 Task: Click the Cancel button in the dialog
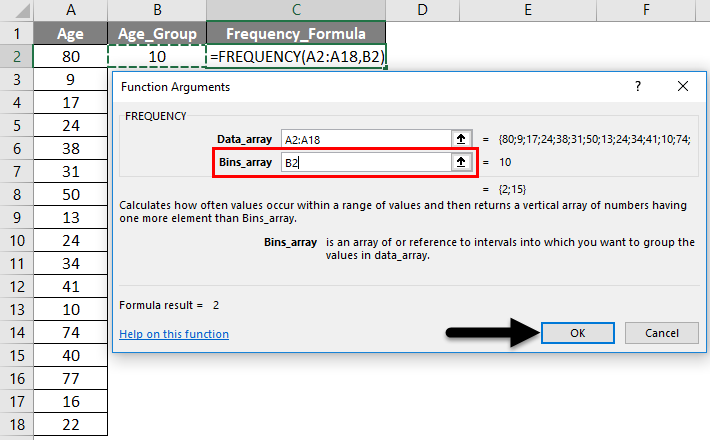(662, 333)
